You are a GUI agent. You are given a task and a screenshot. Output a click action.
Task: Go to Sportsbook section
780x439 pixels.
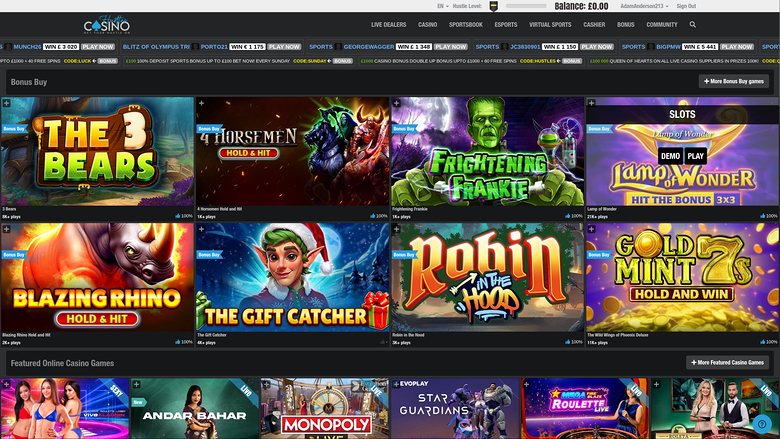click(x=466, y=24)
